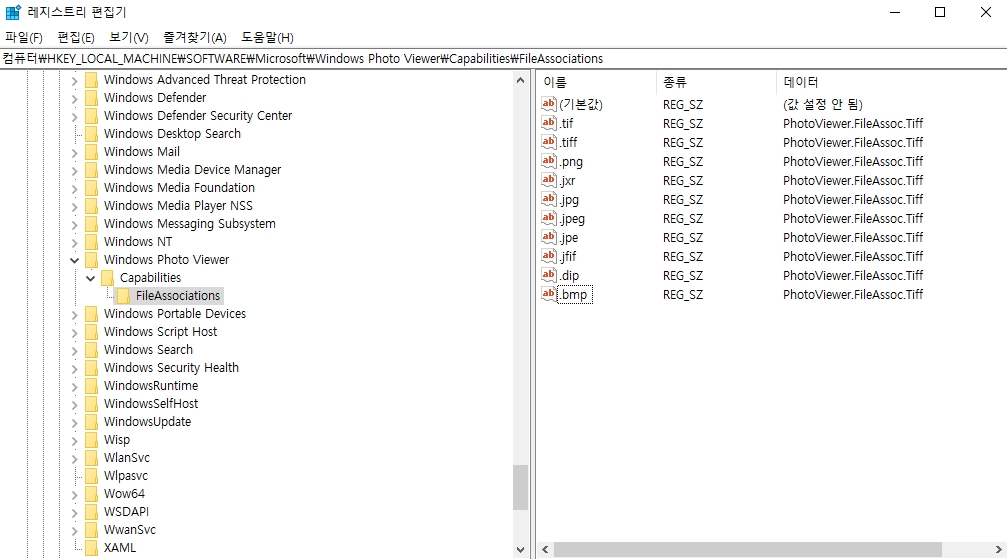Sort values by the 이름 column header
This screenshot has height=559, width=1007.
(x=597, y=82)
